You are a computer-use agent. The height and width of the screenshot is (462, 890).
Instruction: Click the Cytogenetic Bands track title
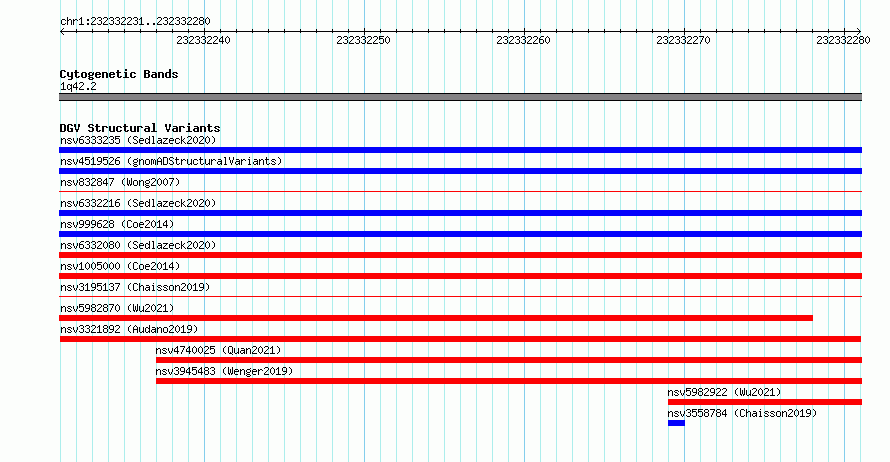point(119,74)
